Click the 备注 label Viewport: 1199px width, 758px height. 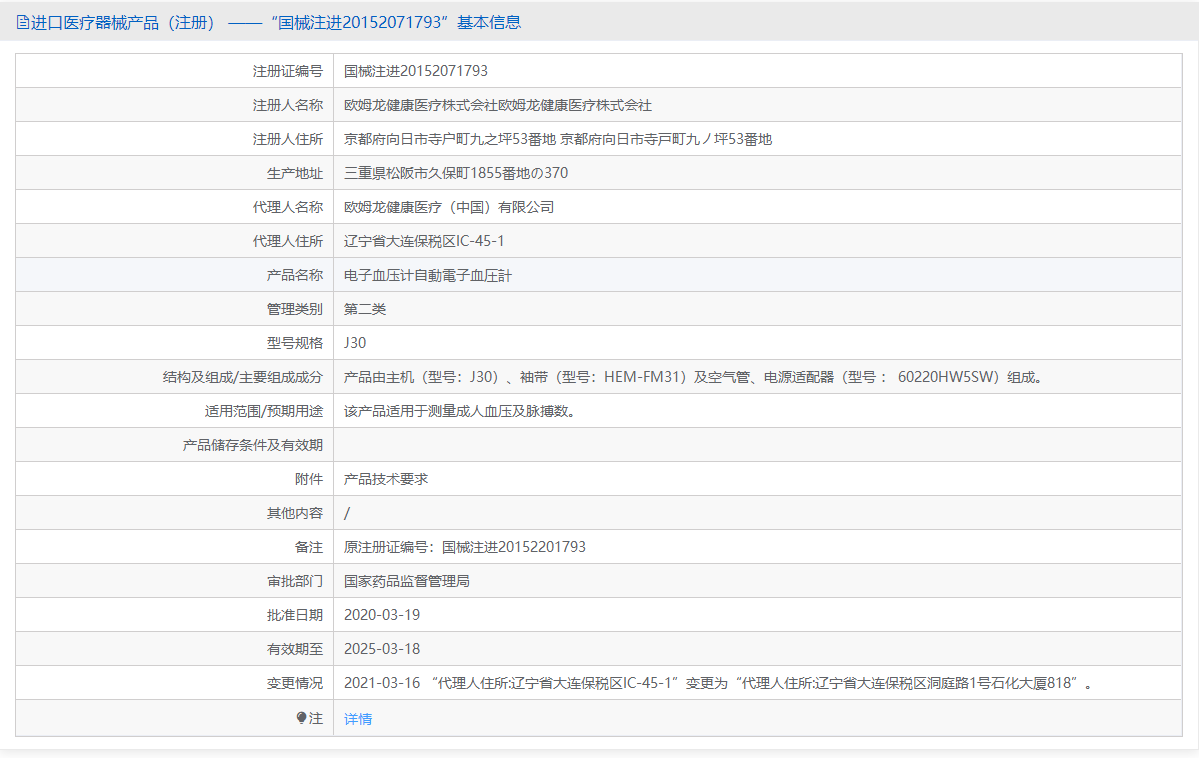[308, 547]
